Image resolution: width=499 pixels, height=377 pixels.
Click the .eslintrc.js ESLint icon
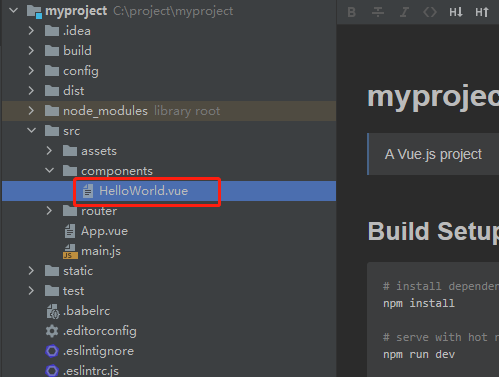[52, 371]
